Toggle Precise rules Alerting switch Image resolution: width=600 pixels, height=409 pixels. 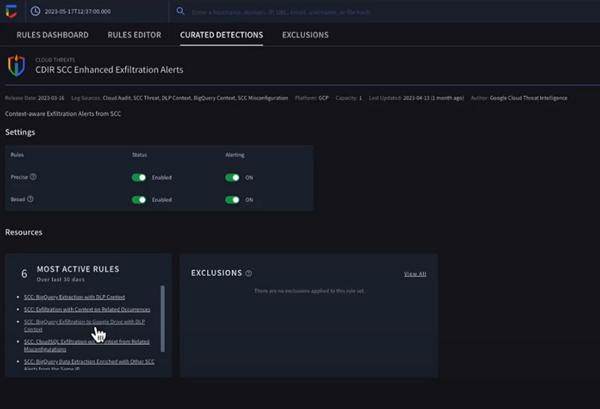click(232, 177)
